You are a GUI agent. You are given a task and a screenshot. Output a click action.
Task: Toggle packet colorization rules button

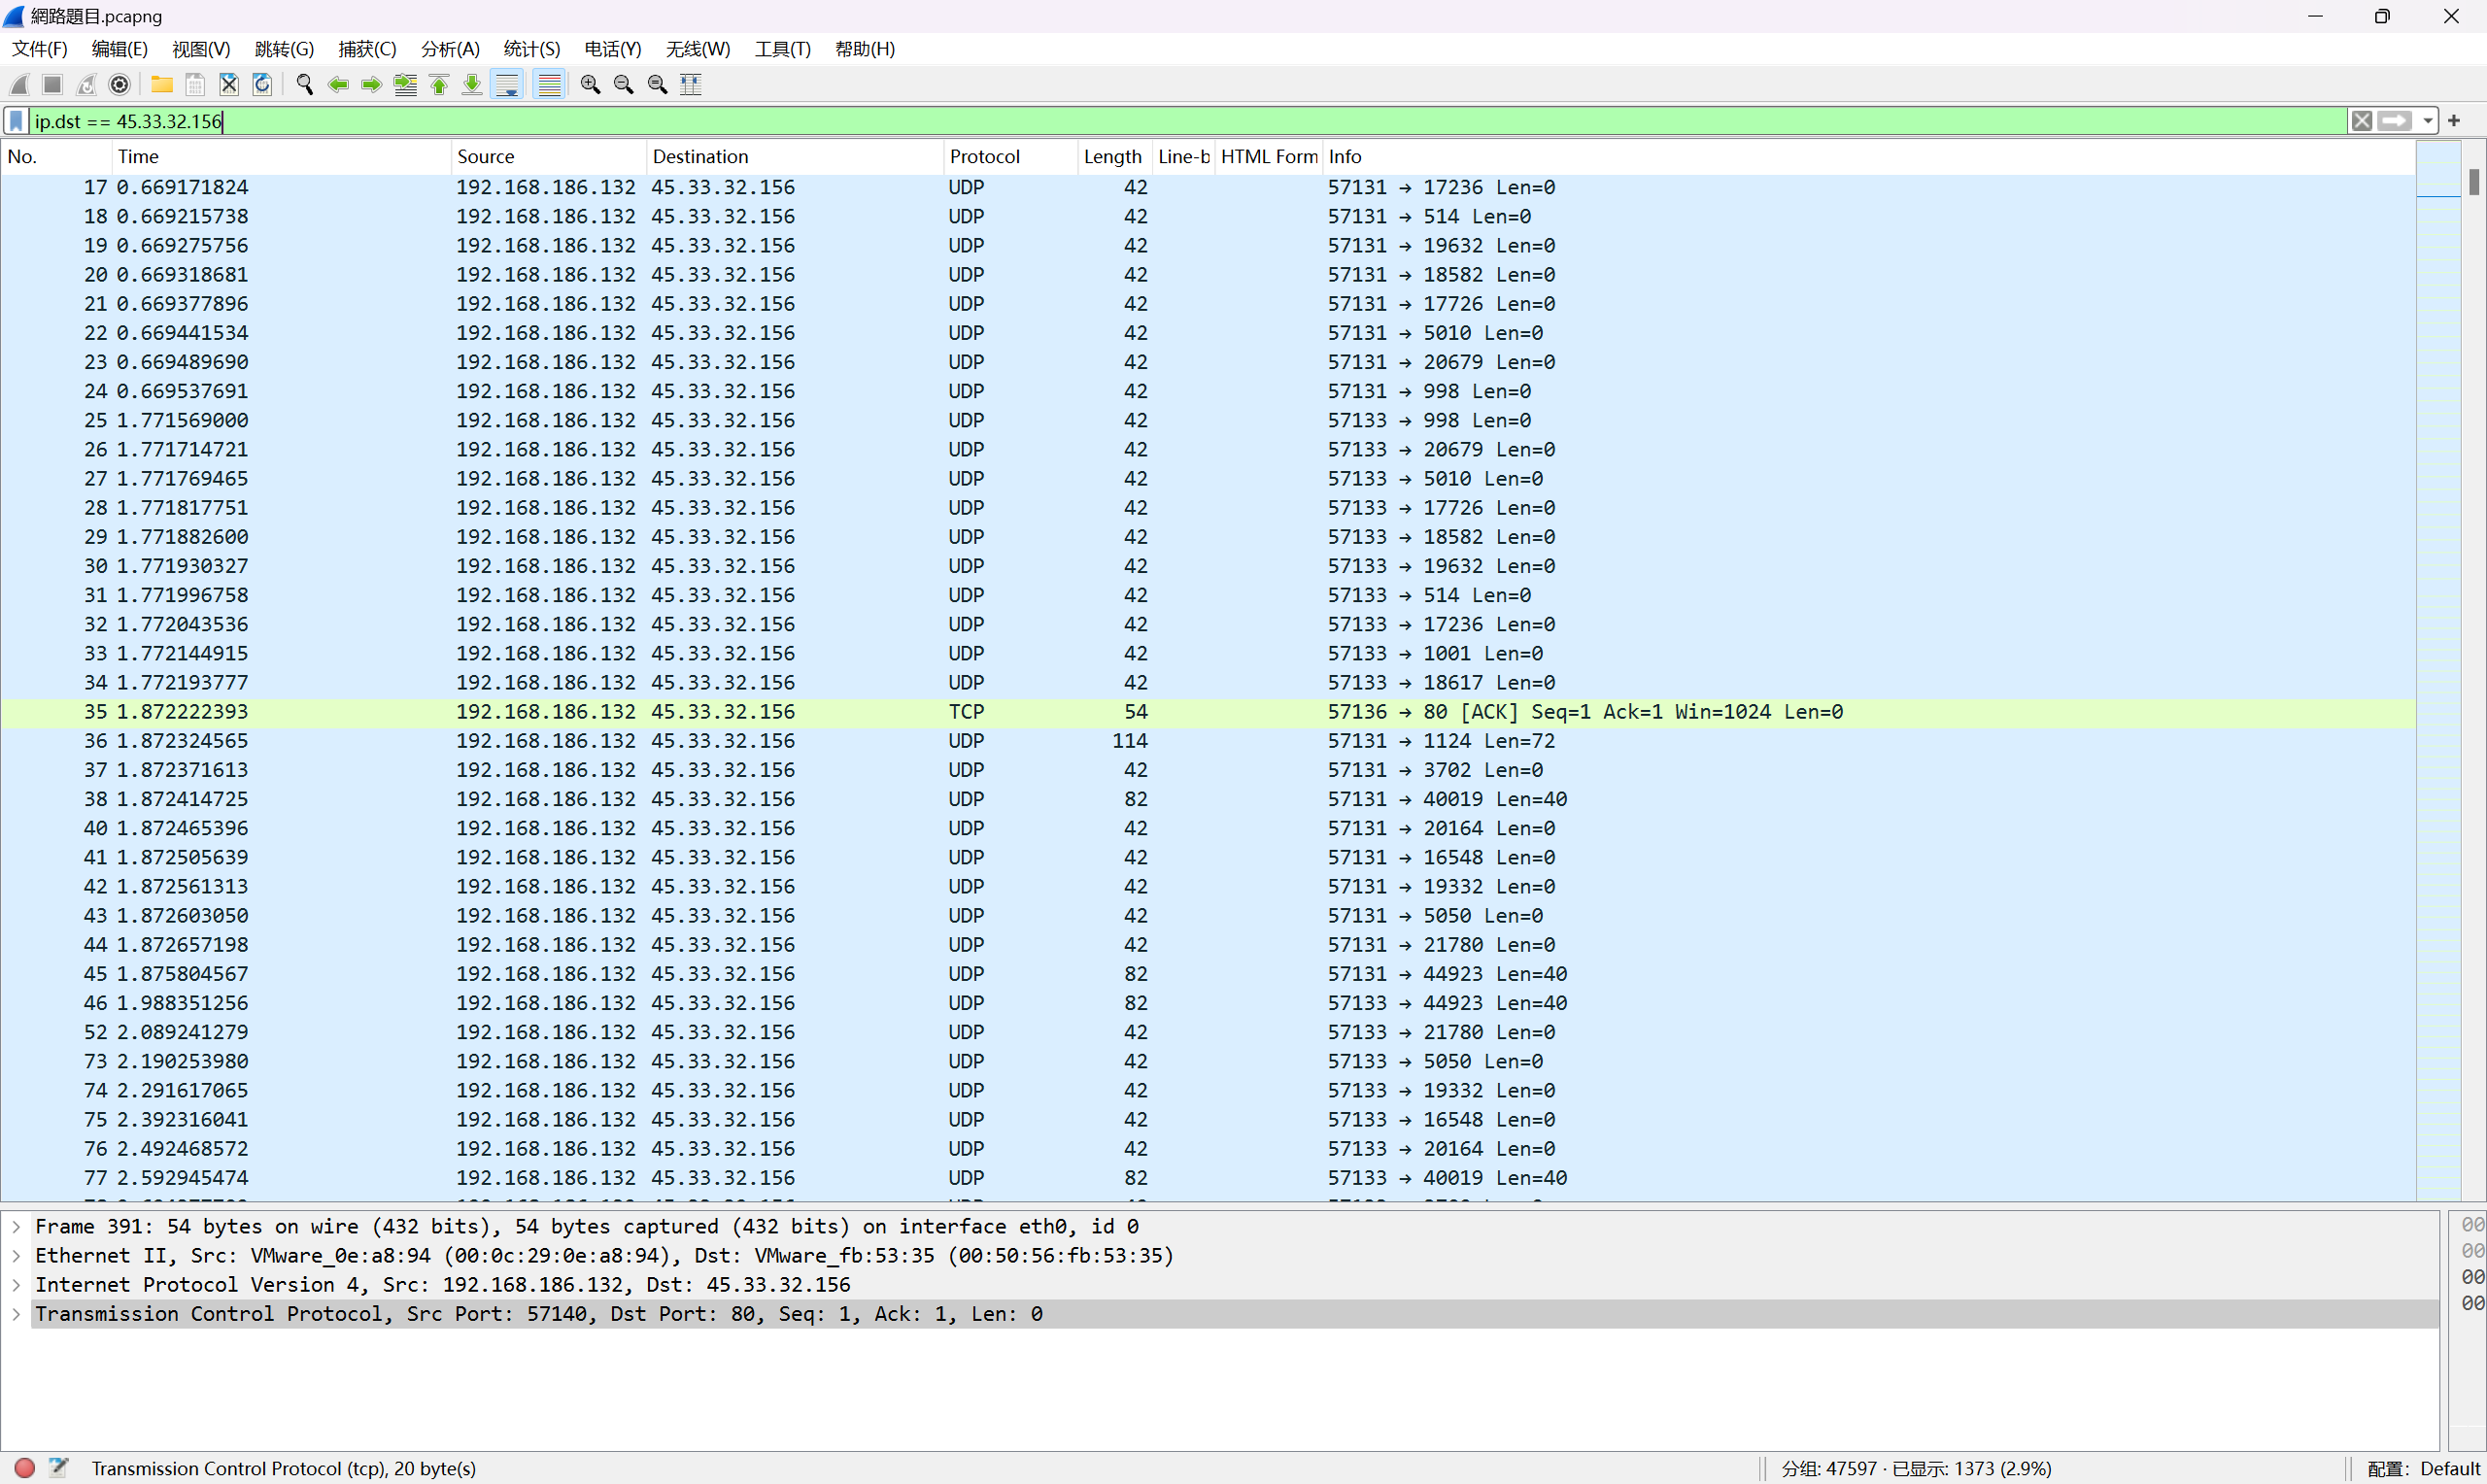549,85
